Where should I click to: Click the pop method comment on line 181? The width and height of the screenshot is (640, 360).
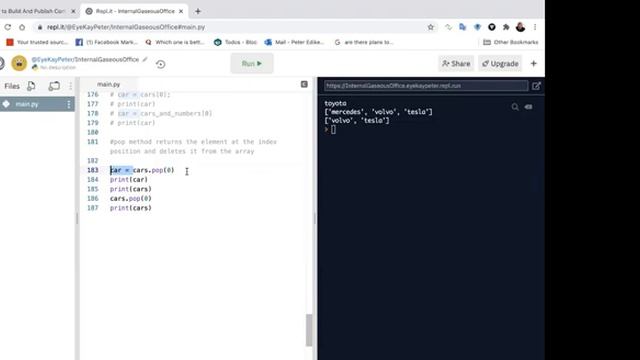click(193, 147)
